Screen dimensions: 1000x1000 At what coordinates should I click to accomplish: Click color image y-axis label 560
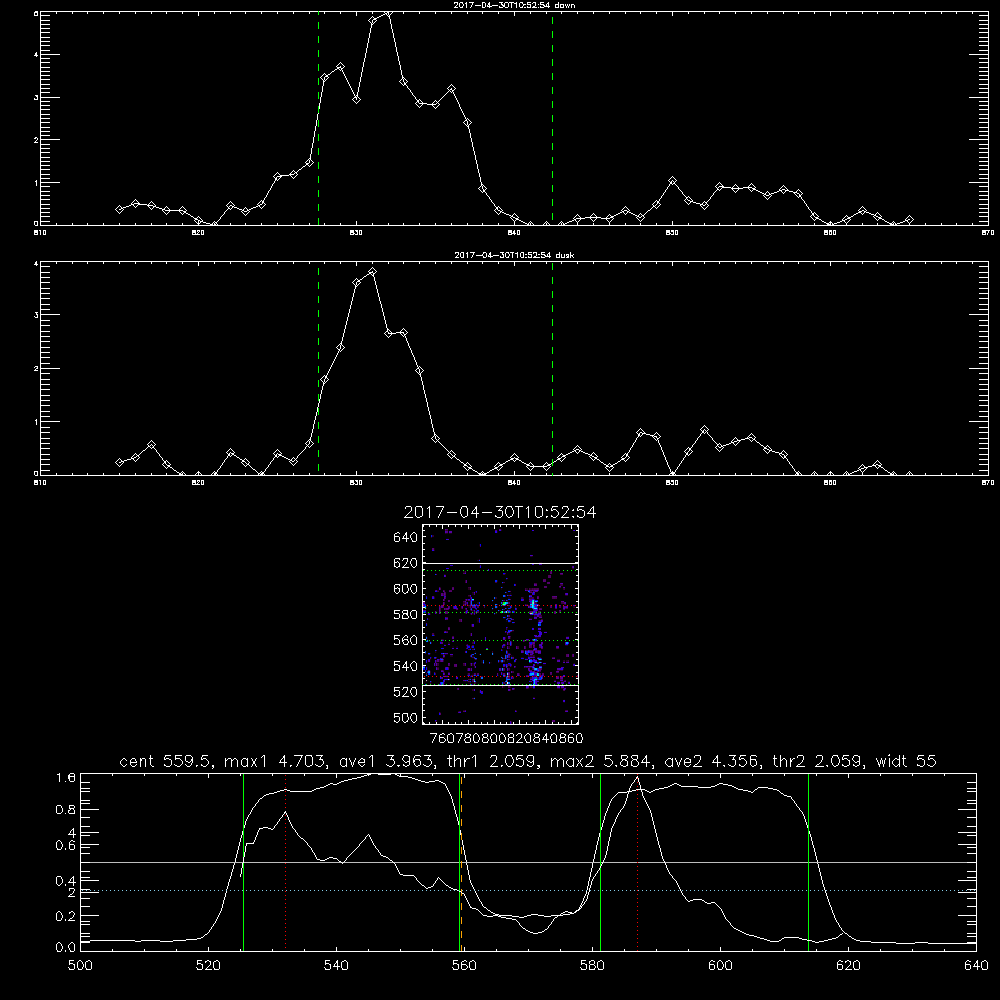406,640
